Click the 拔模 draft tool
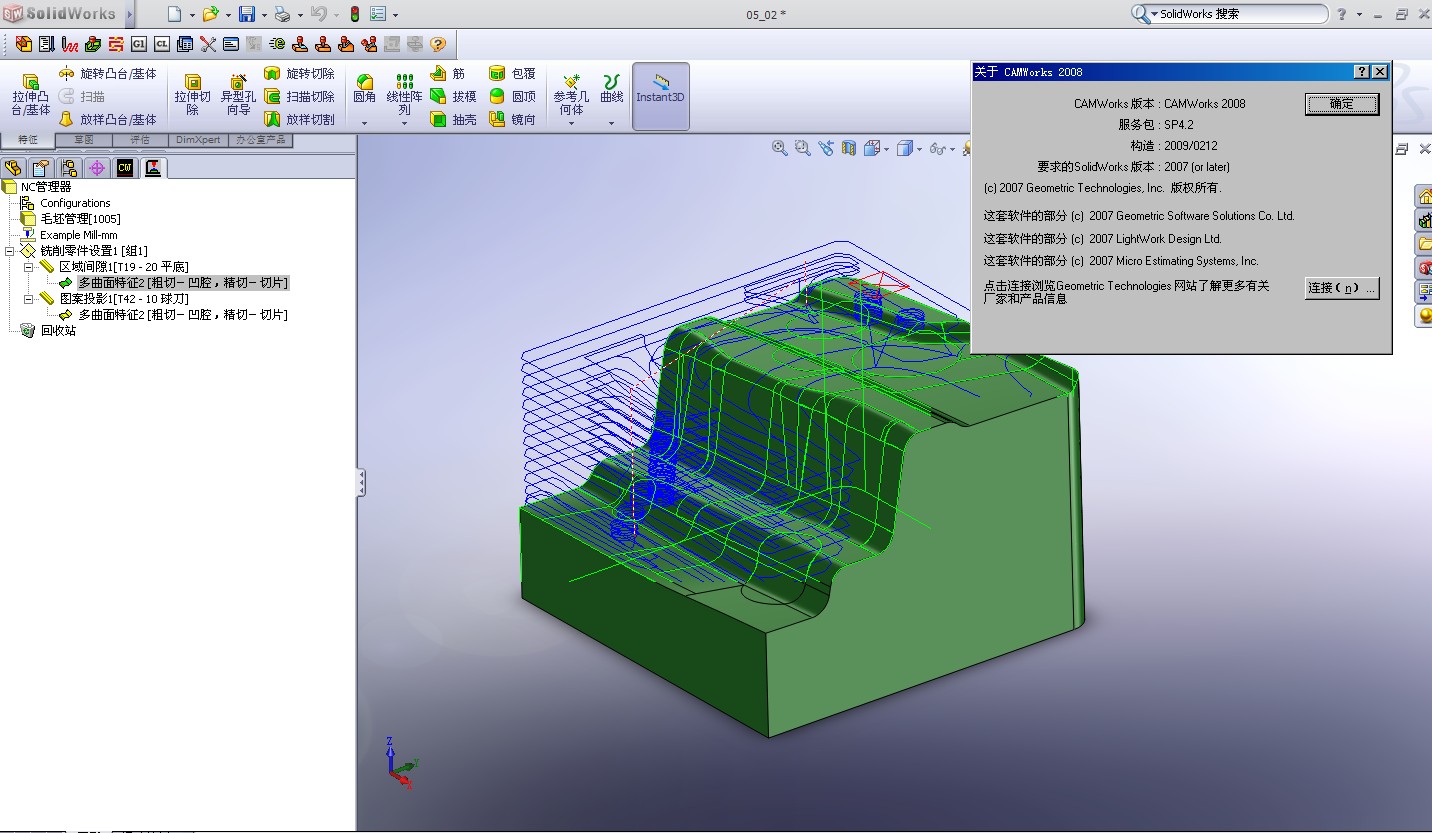The width and height of the screenshot is (1432, 833). [453, 97]
